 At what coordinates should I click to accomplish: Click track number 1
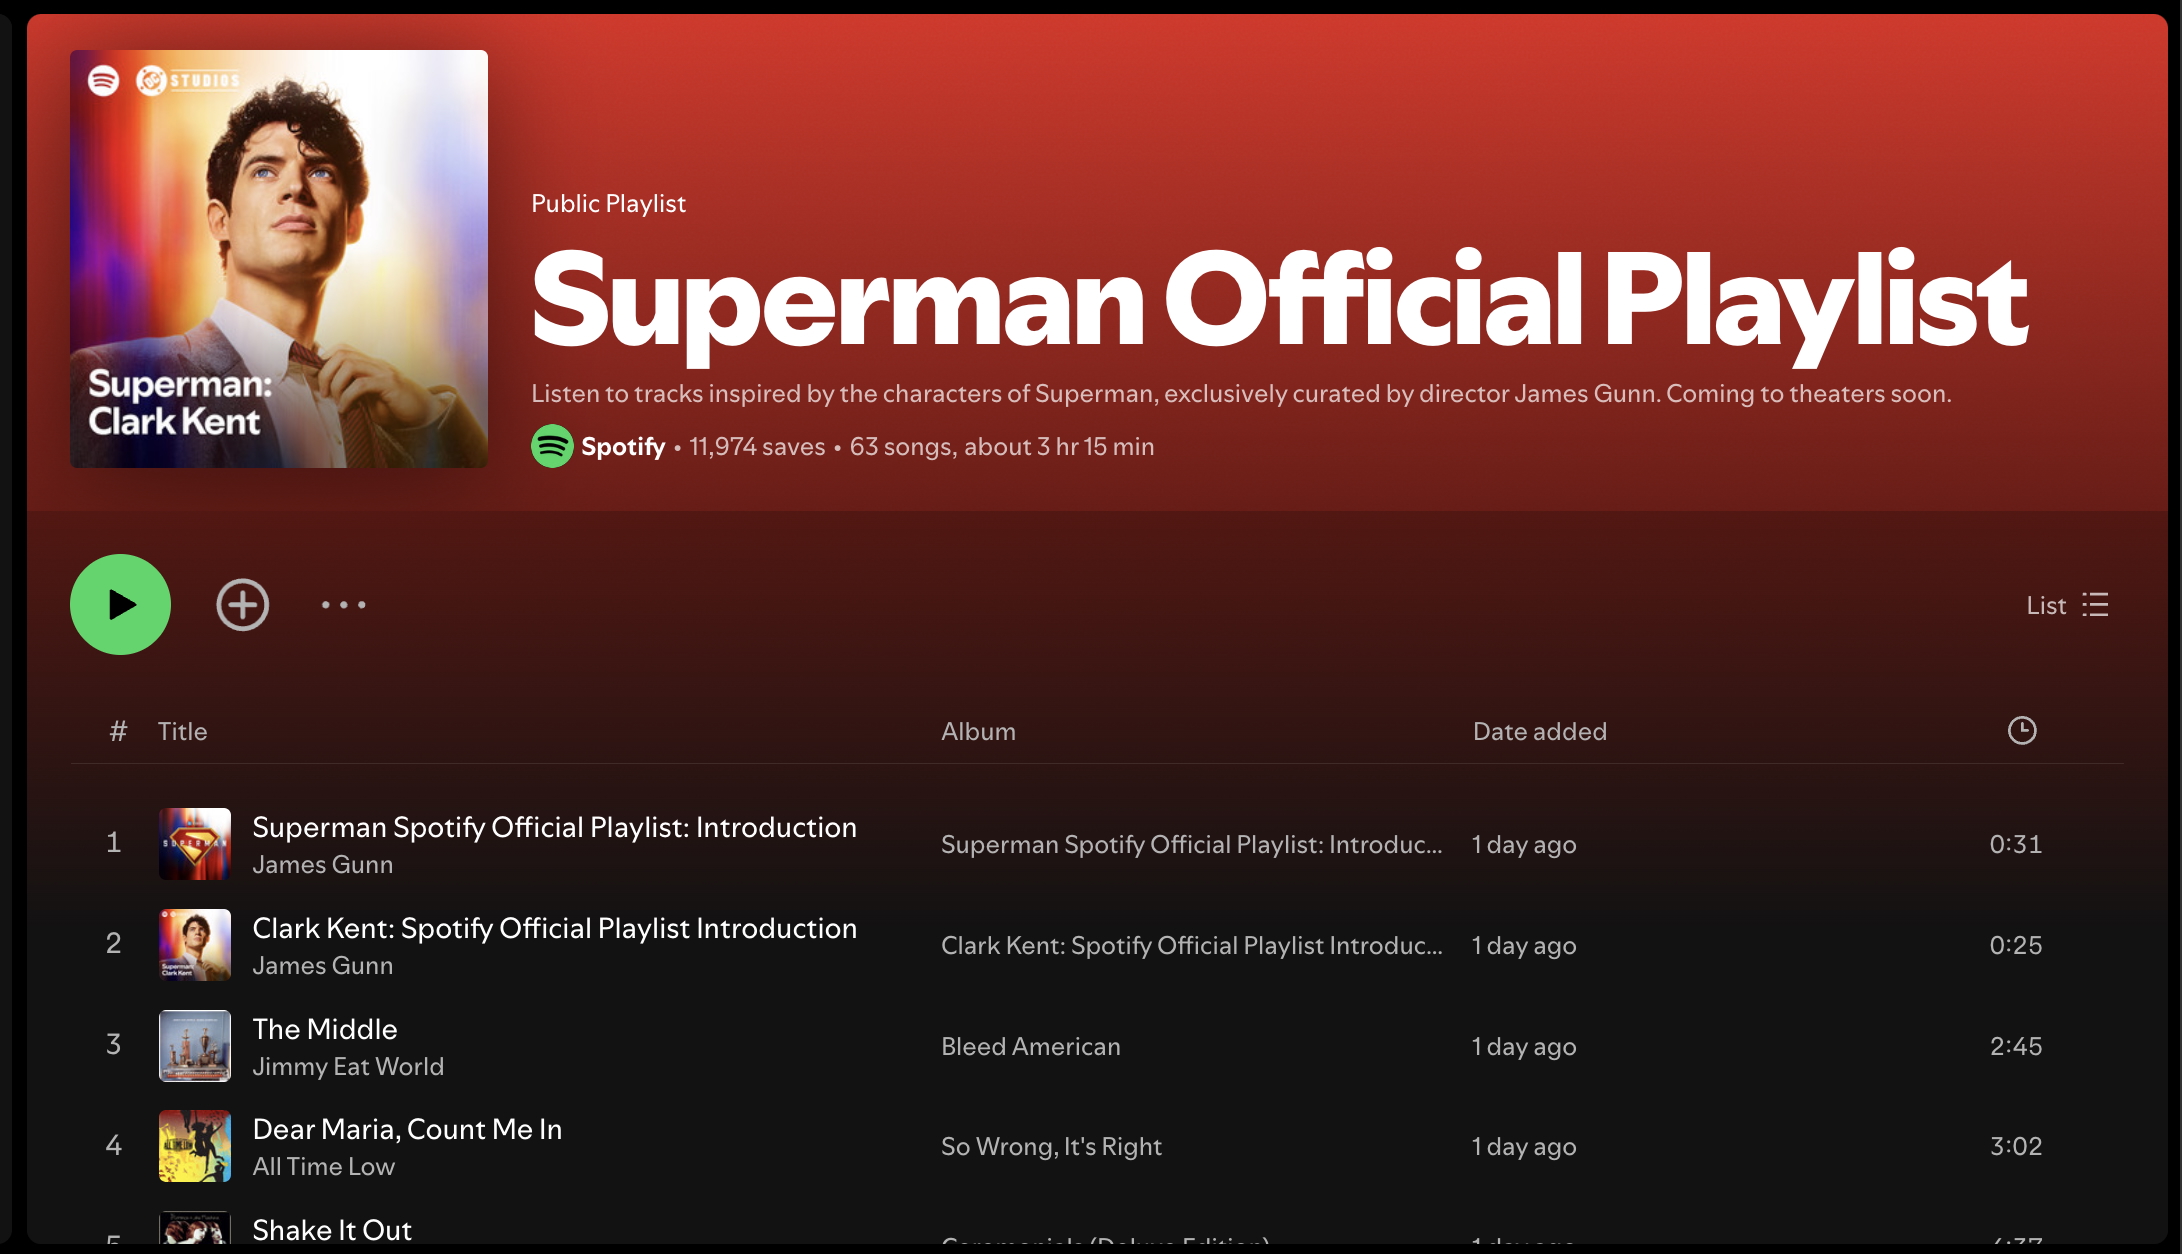pos(114,842)
